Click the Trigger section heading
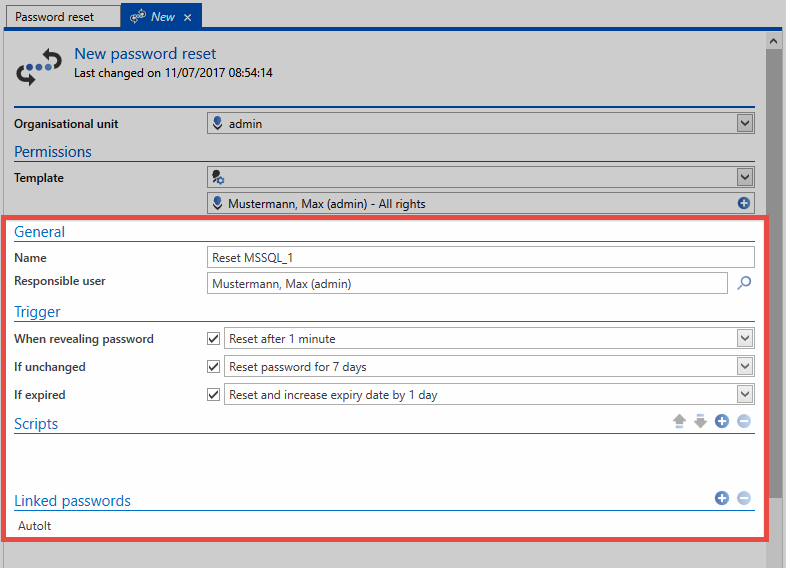Viewport: 786px width, 568px height. tap(37, 312)
